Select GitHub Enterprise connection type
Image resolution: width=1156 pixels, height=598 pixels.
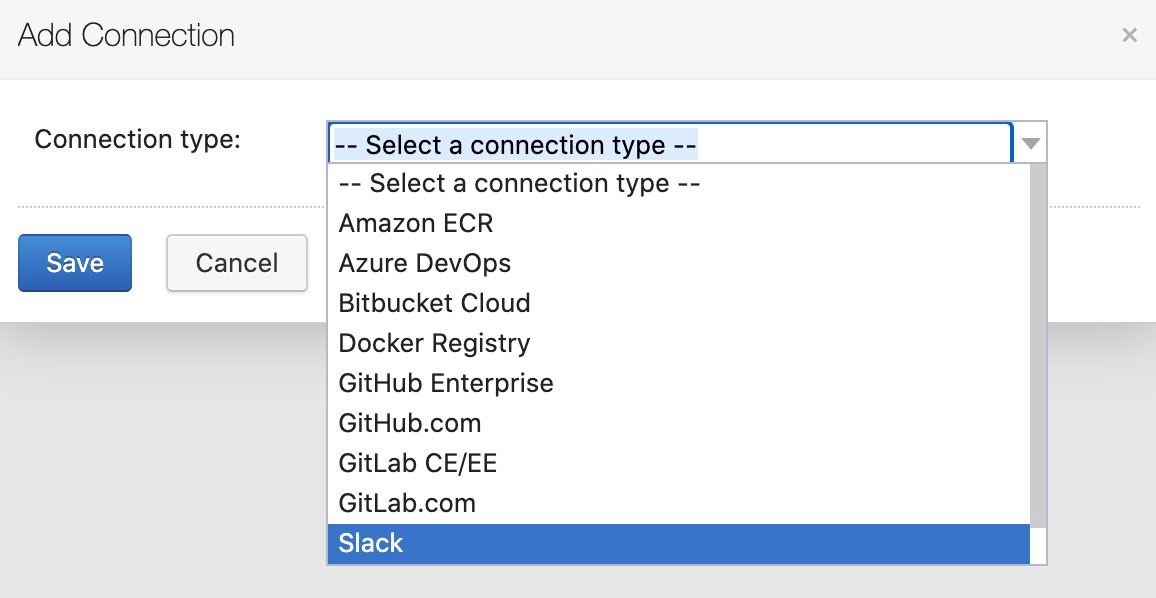(678, 383)
